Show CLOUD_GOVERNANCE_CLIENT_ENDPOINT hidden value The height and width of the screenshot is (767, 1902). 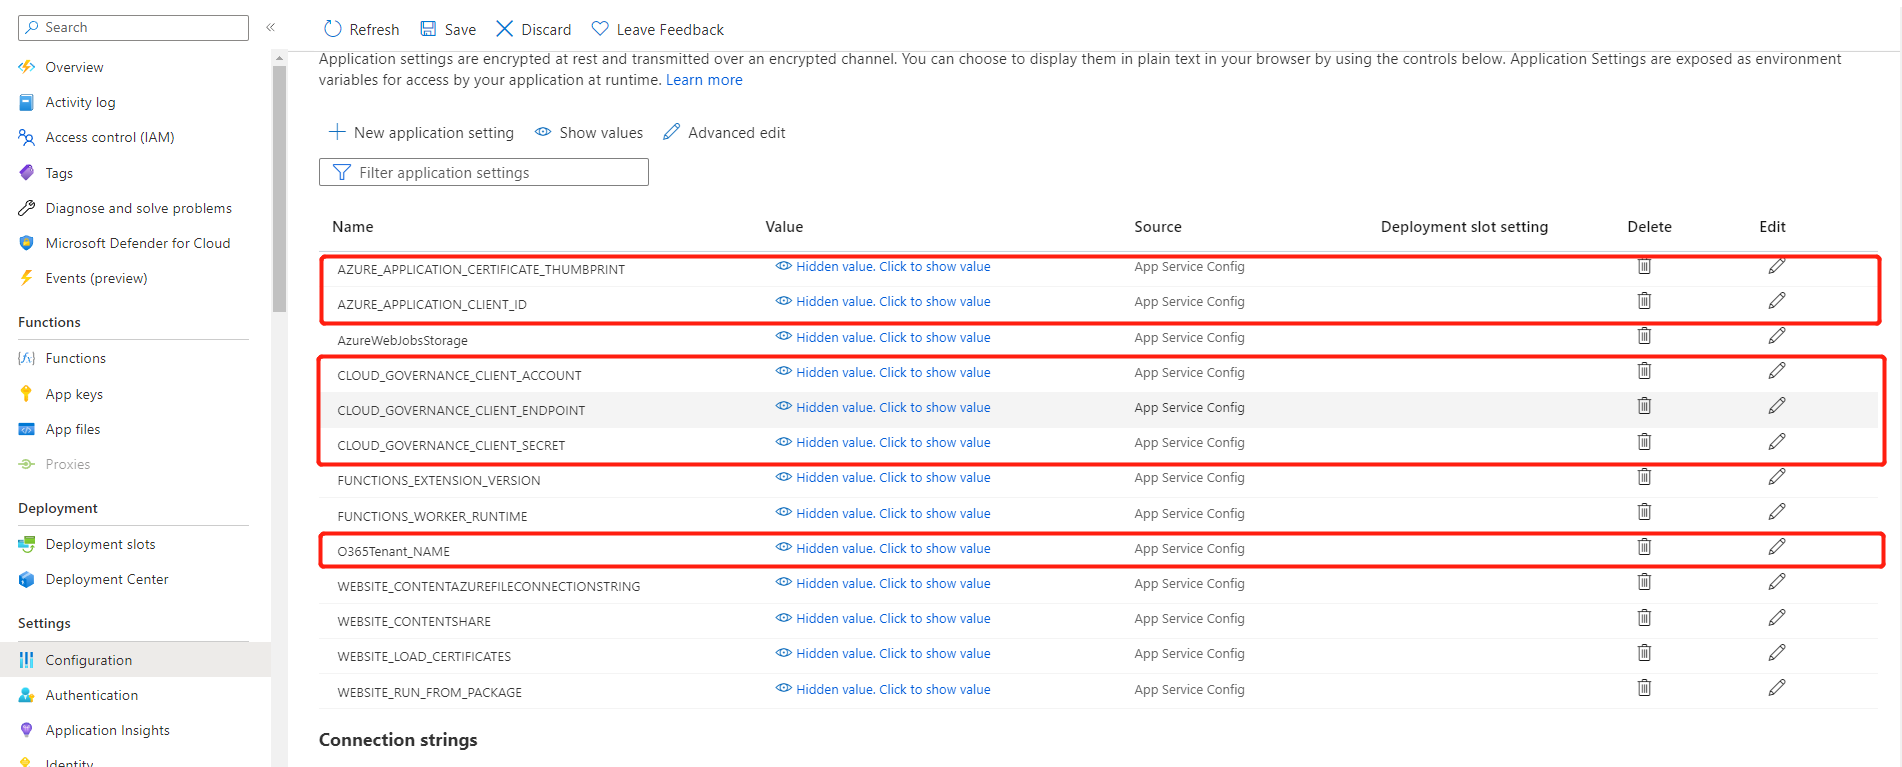(x=883, y=408)
